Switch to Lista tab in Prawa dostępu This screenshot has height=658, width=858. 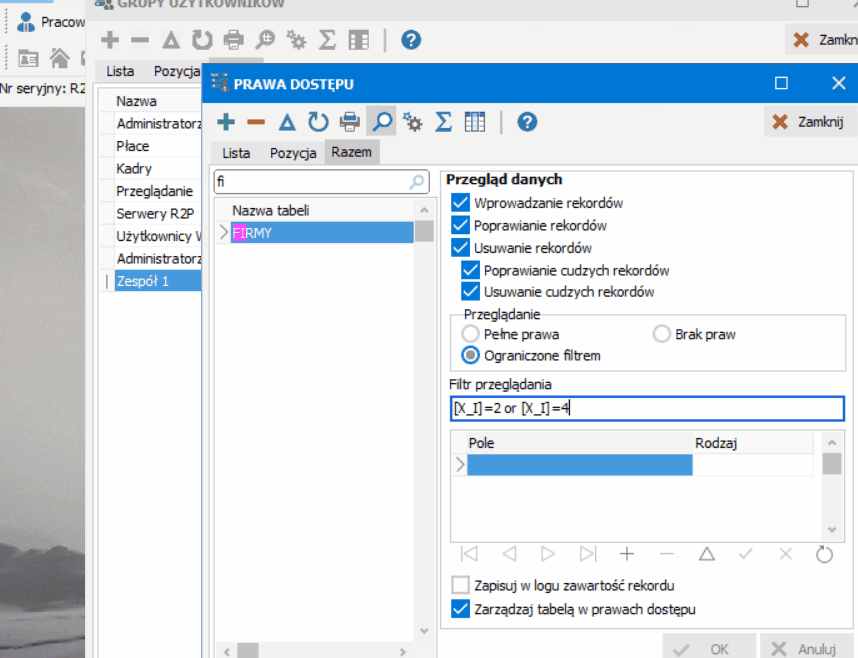[236, 153]
